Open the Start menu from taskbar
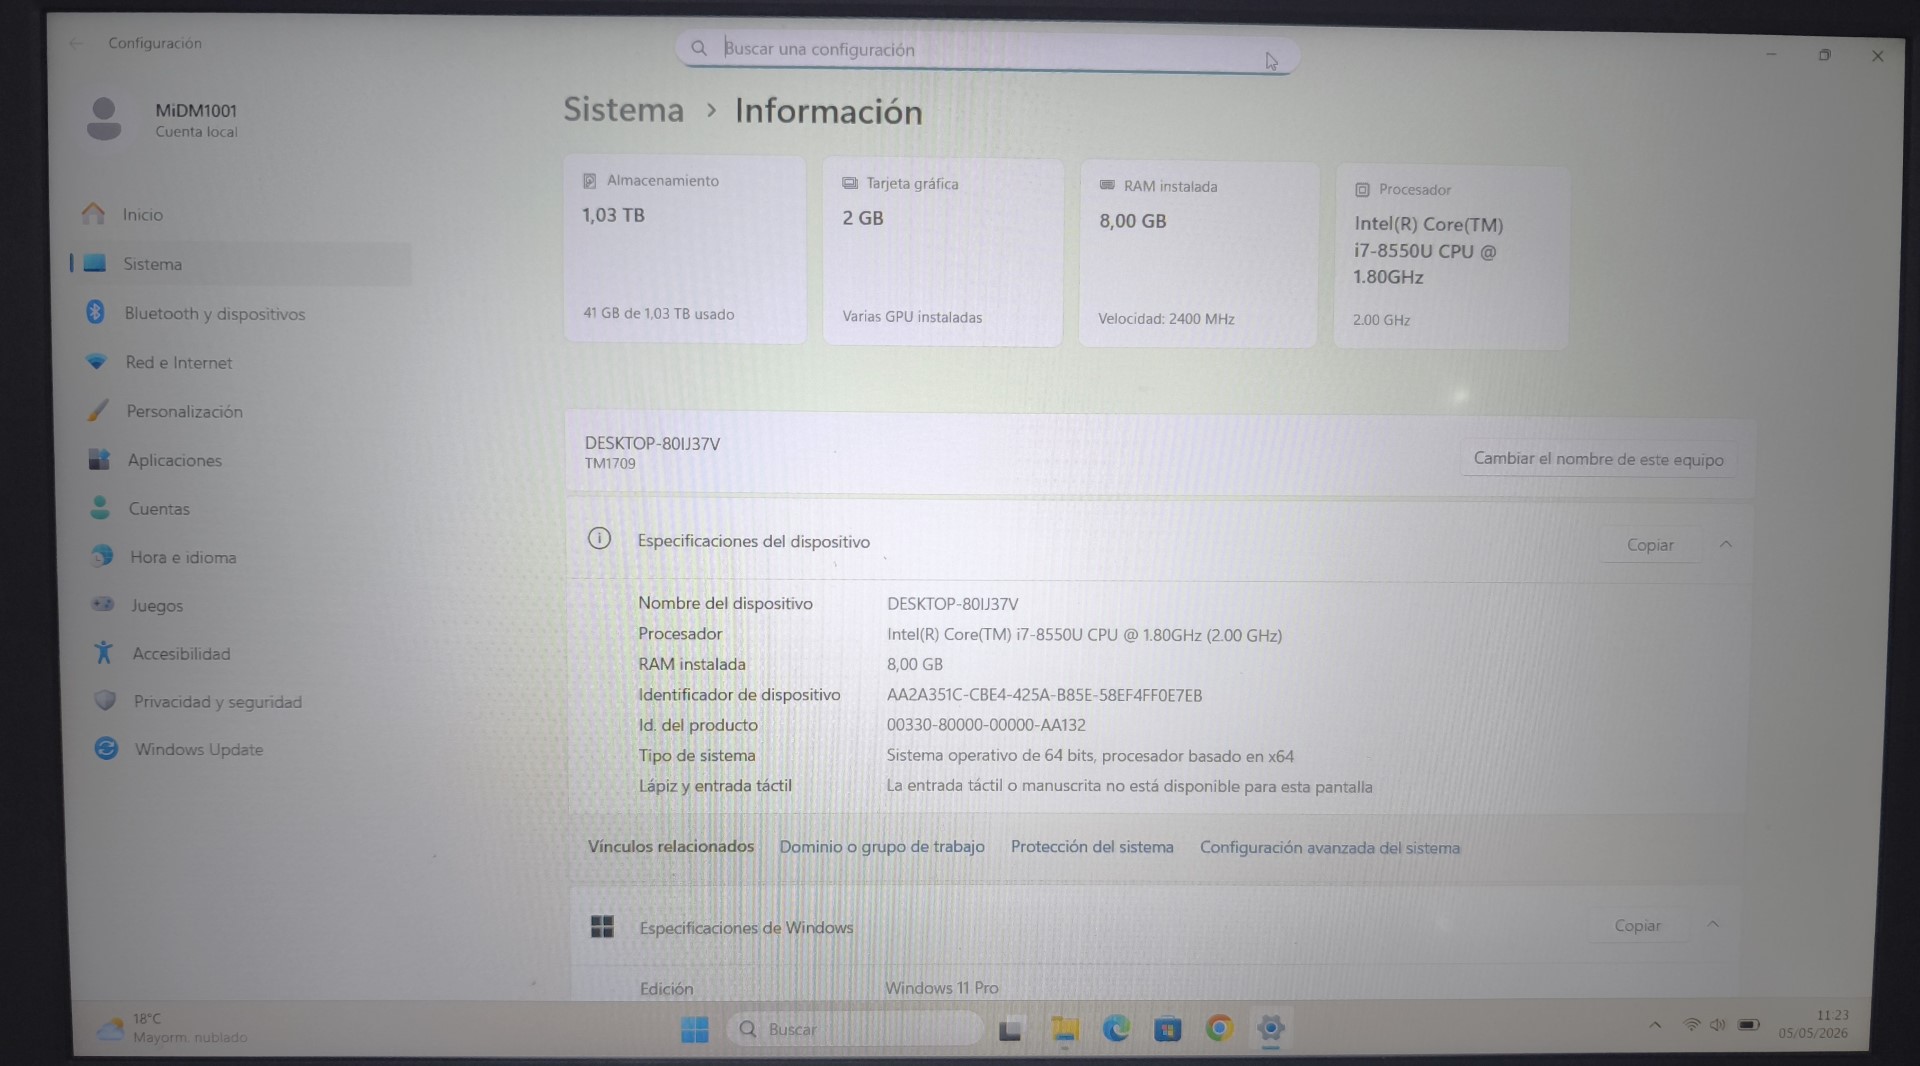This screenshot has width=1920, height=1066. (x=694, y=1029)
